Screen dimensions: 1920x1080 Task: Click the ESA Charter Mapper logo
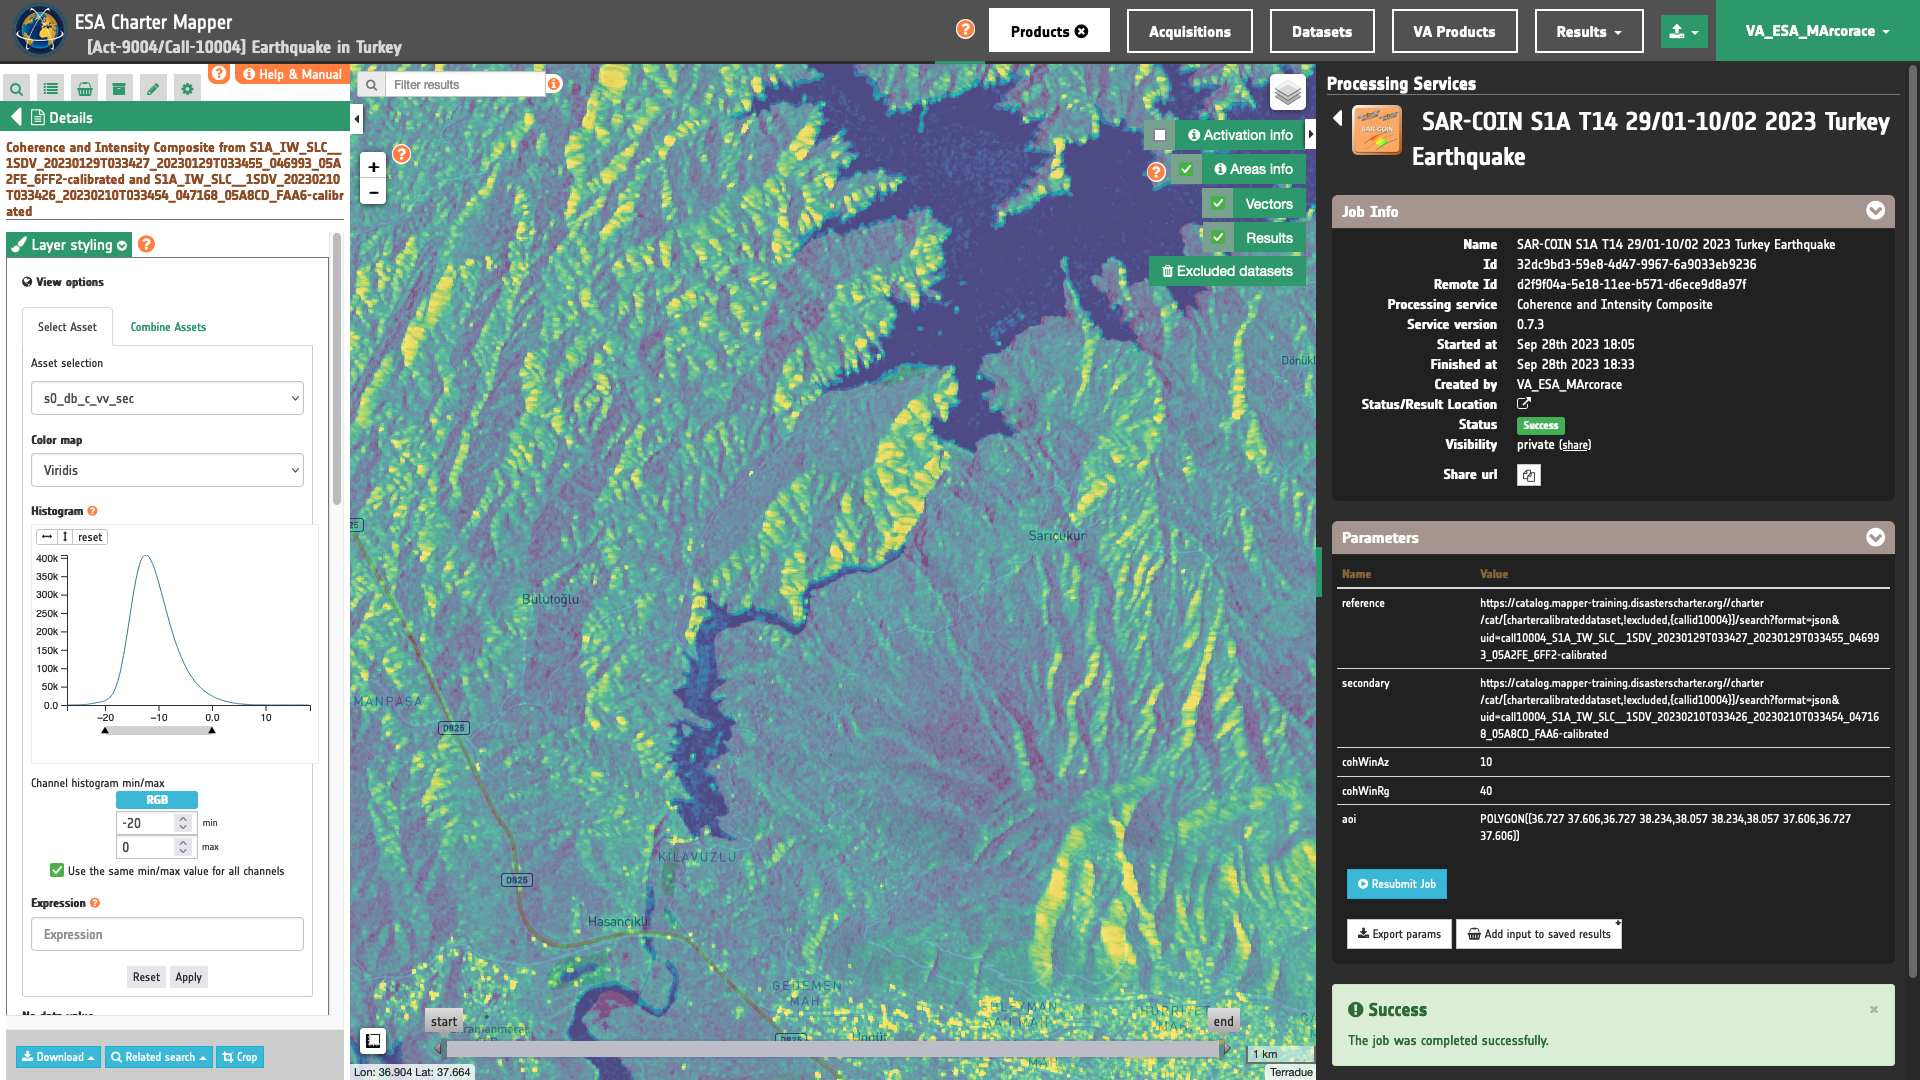pyautogui.click(x=39, y=30)
